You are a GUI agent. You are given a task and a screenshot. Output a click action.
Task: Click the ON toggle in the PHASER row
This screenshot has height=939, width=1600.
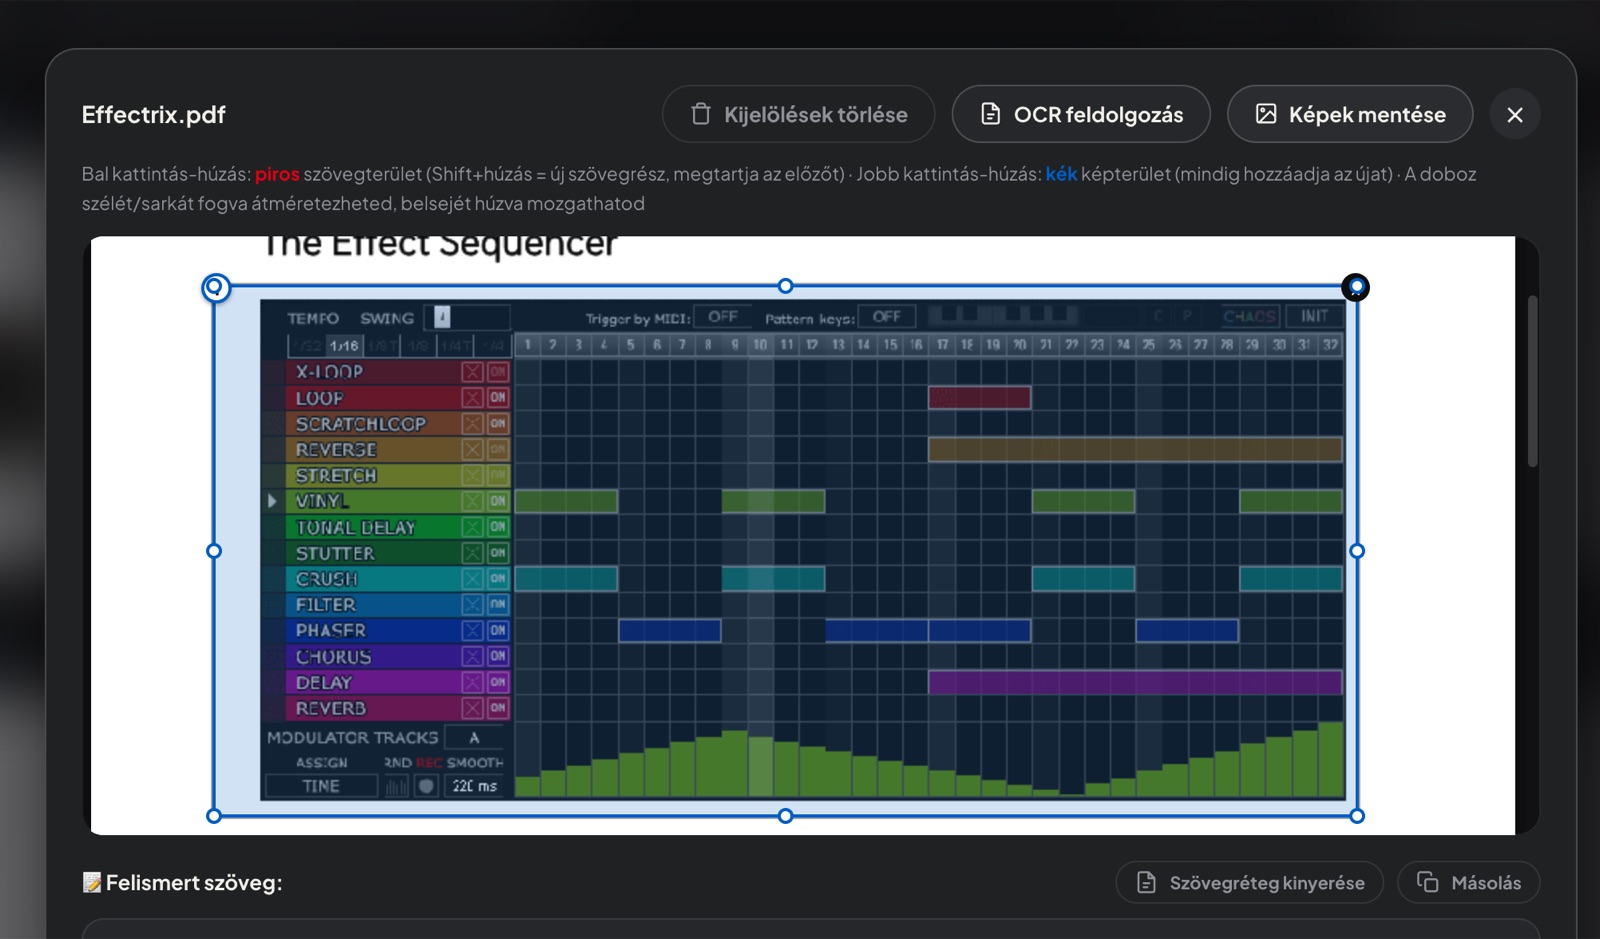[x=498, y=630]
